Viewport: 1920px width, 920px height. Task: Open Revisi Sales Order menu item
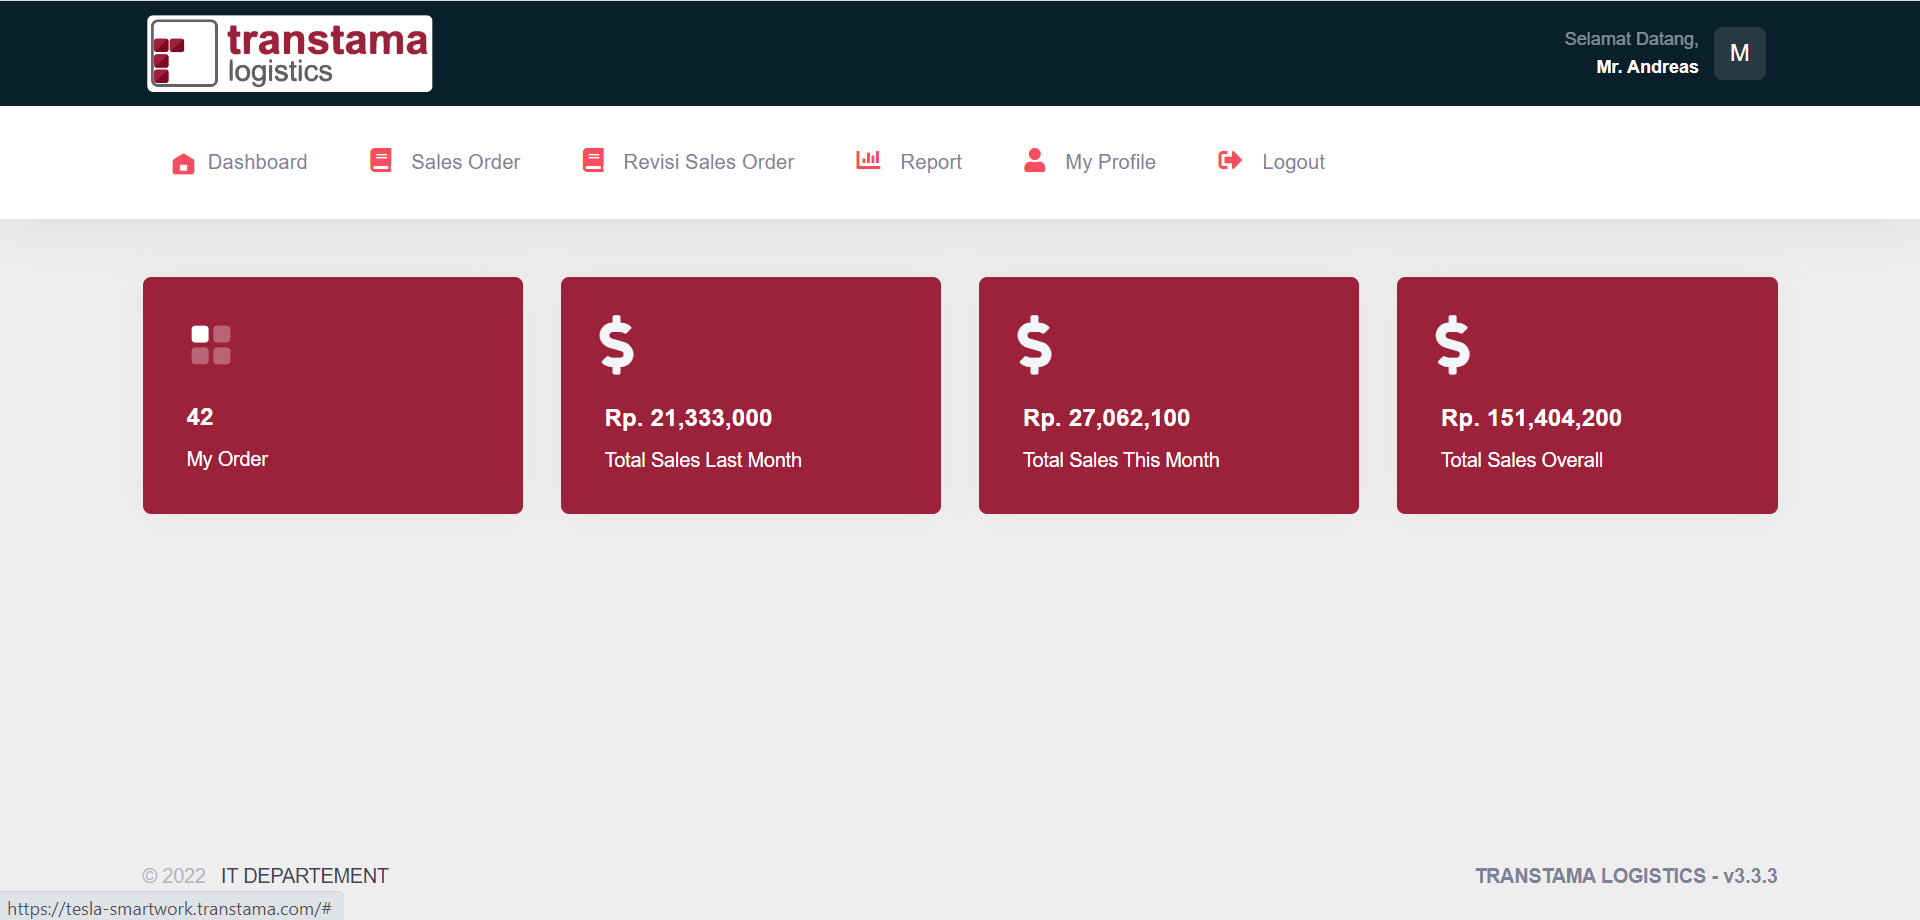[x=688, y=162]
